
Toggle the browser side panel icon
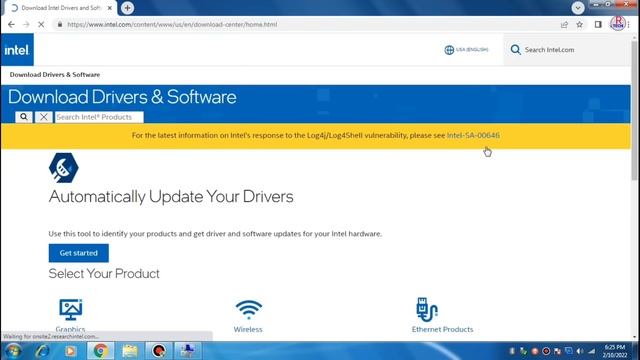[598, 24]
